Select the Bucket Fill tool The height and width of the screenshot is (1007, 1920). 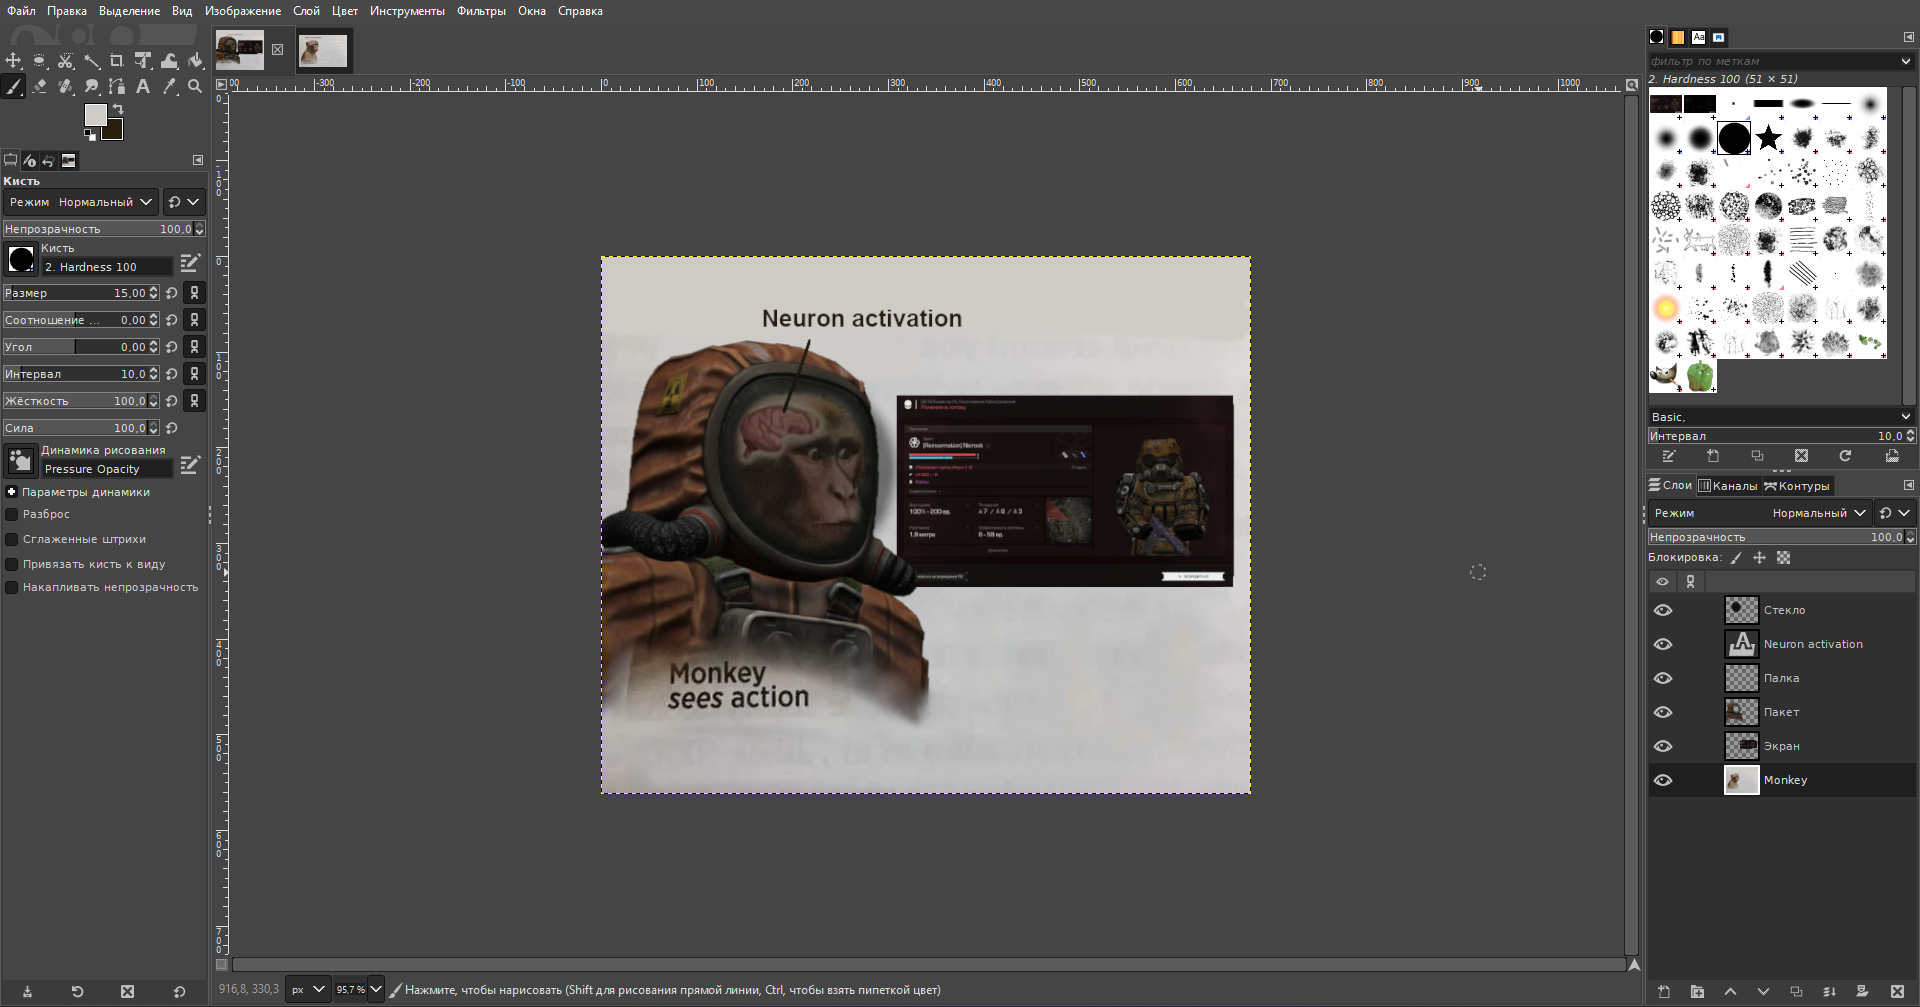click(195, 60)
